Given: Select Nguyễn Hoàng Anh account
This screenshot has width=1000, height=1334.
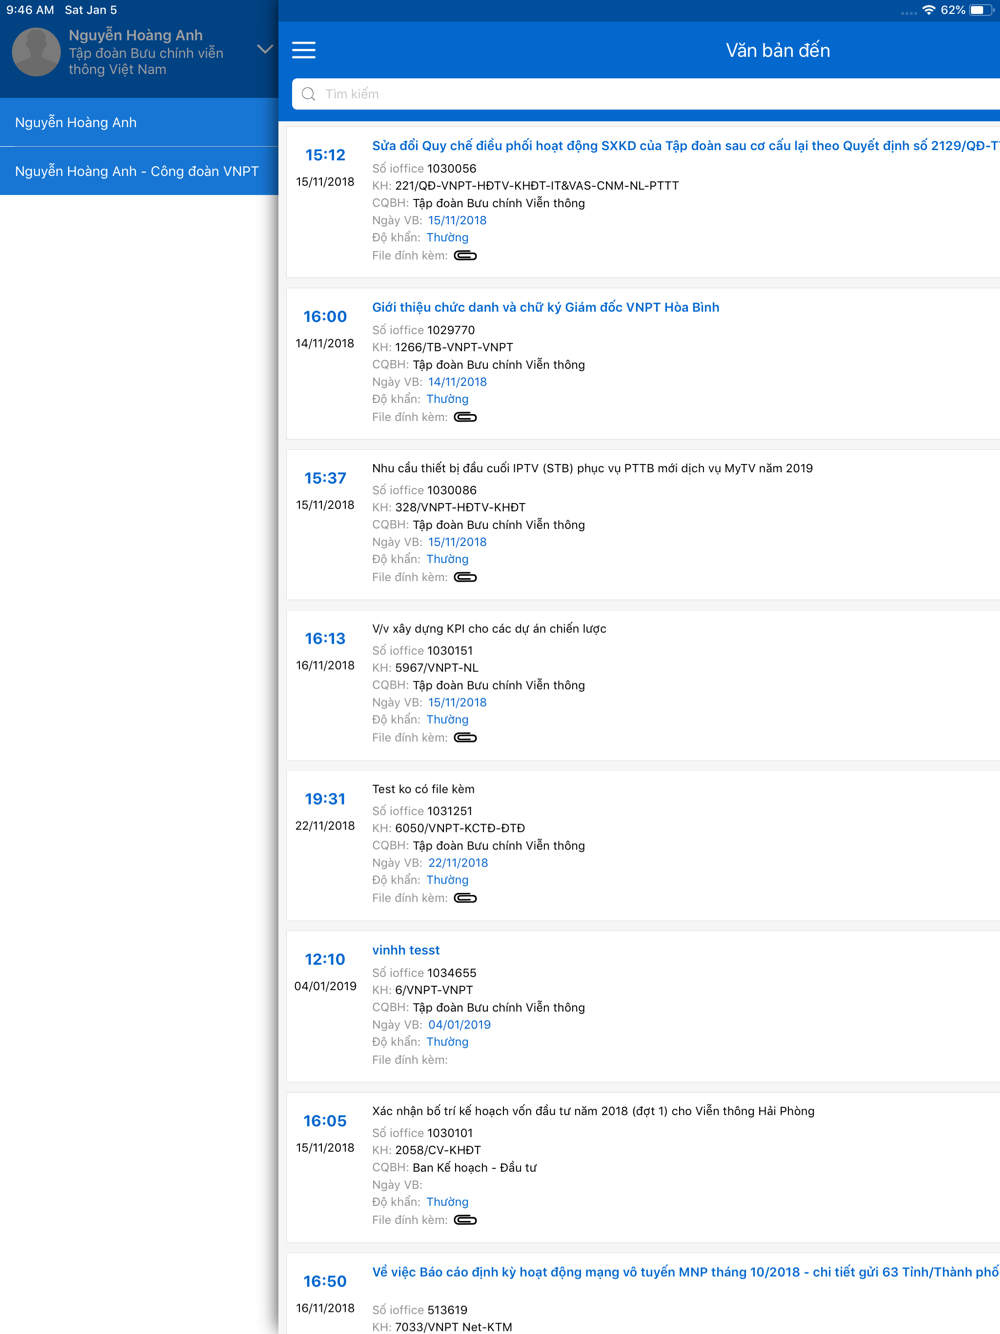Looking at the screenshot, I should tap(139, 122).
